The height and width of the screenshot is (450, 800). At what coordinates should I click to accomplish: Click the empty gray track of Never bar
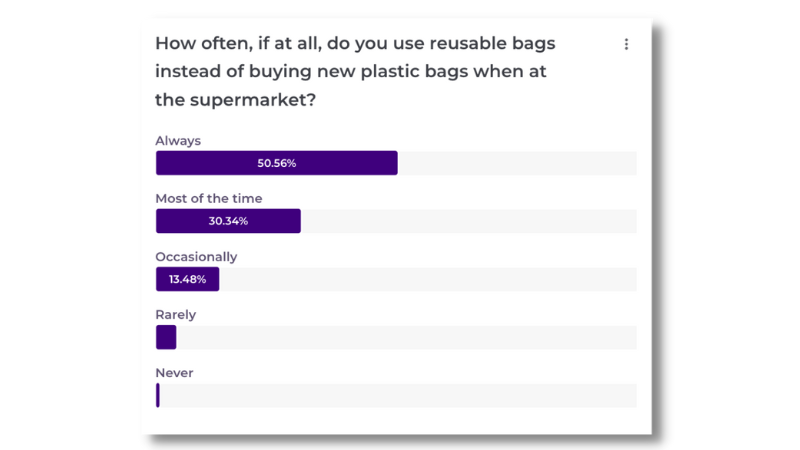tap(398, 395)
